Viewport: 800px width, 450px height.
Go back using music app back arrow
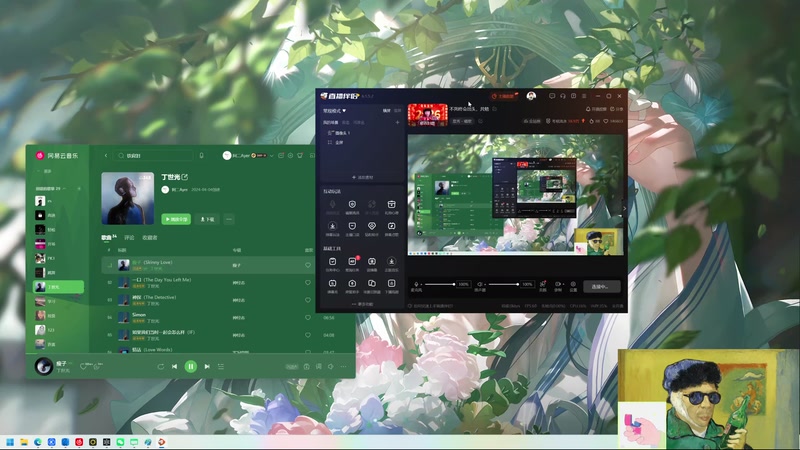tap(106, 156)
